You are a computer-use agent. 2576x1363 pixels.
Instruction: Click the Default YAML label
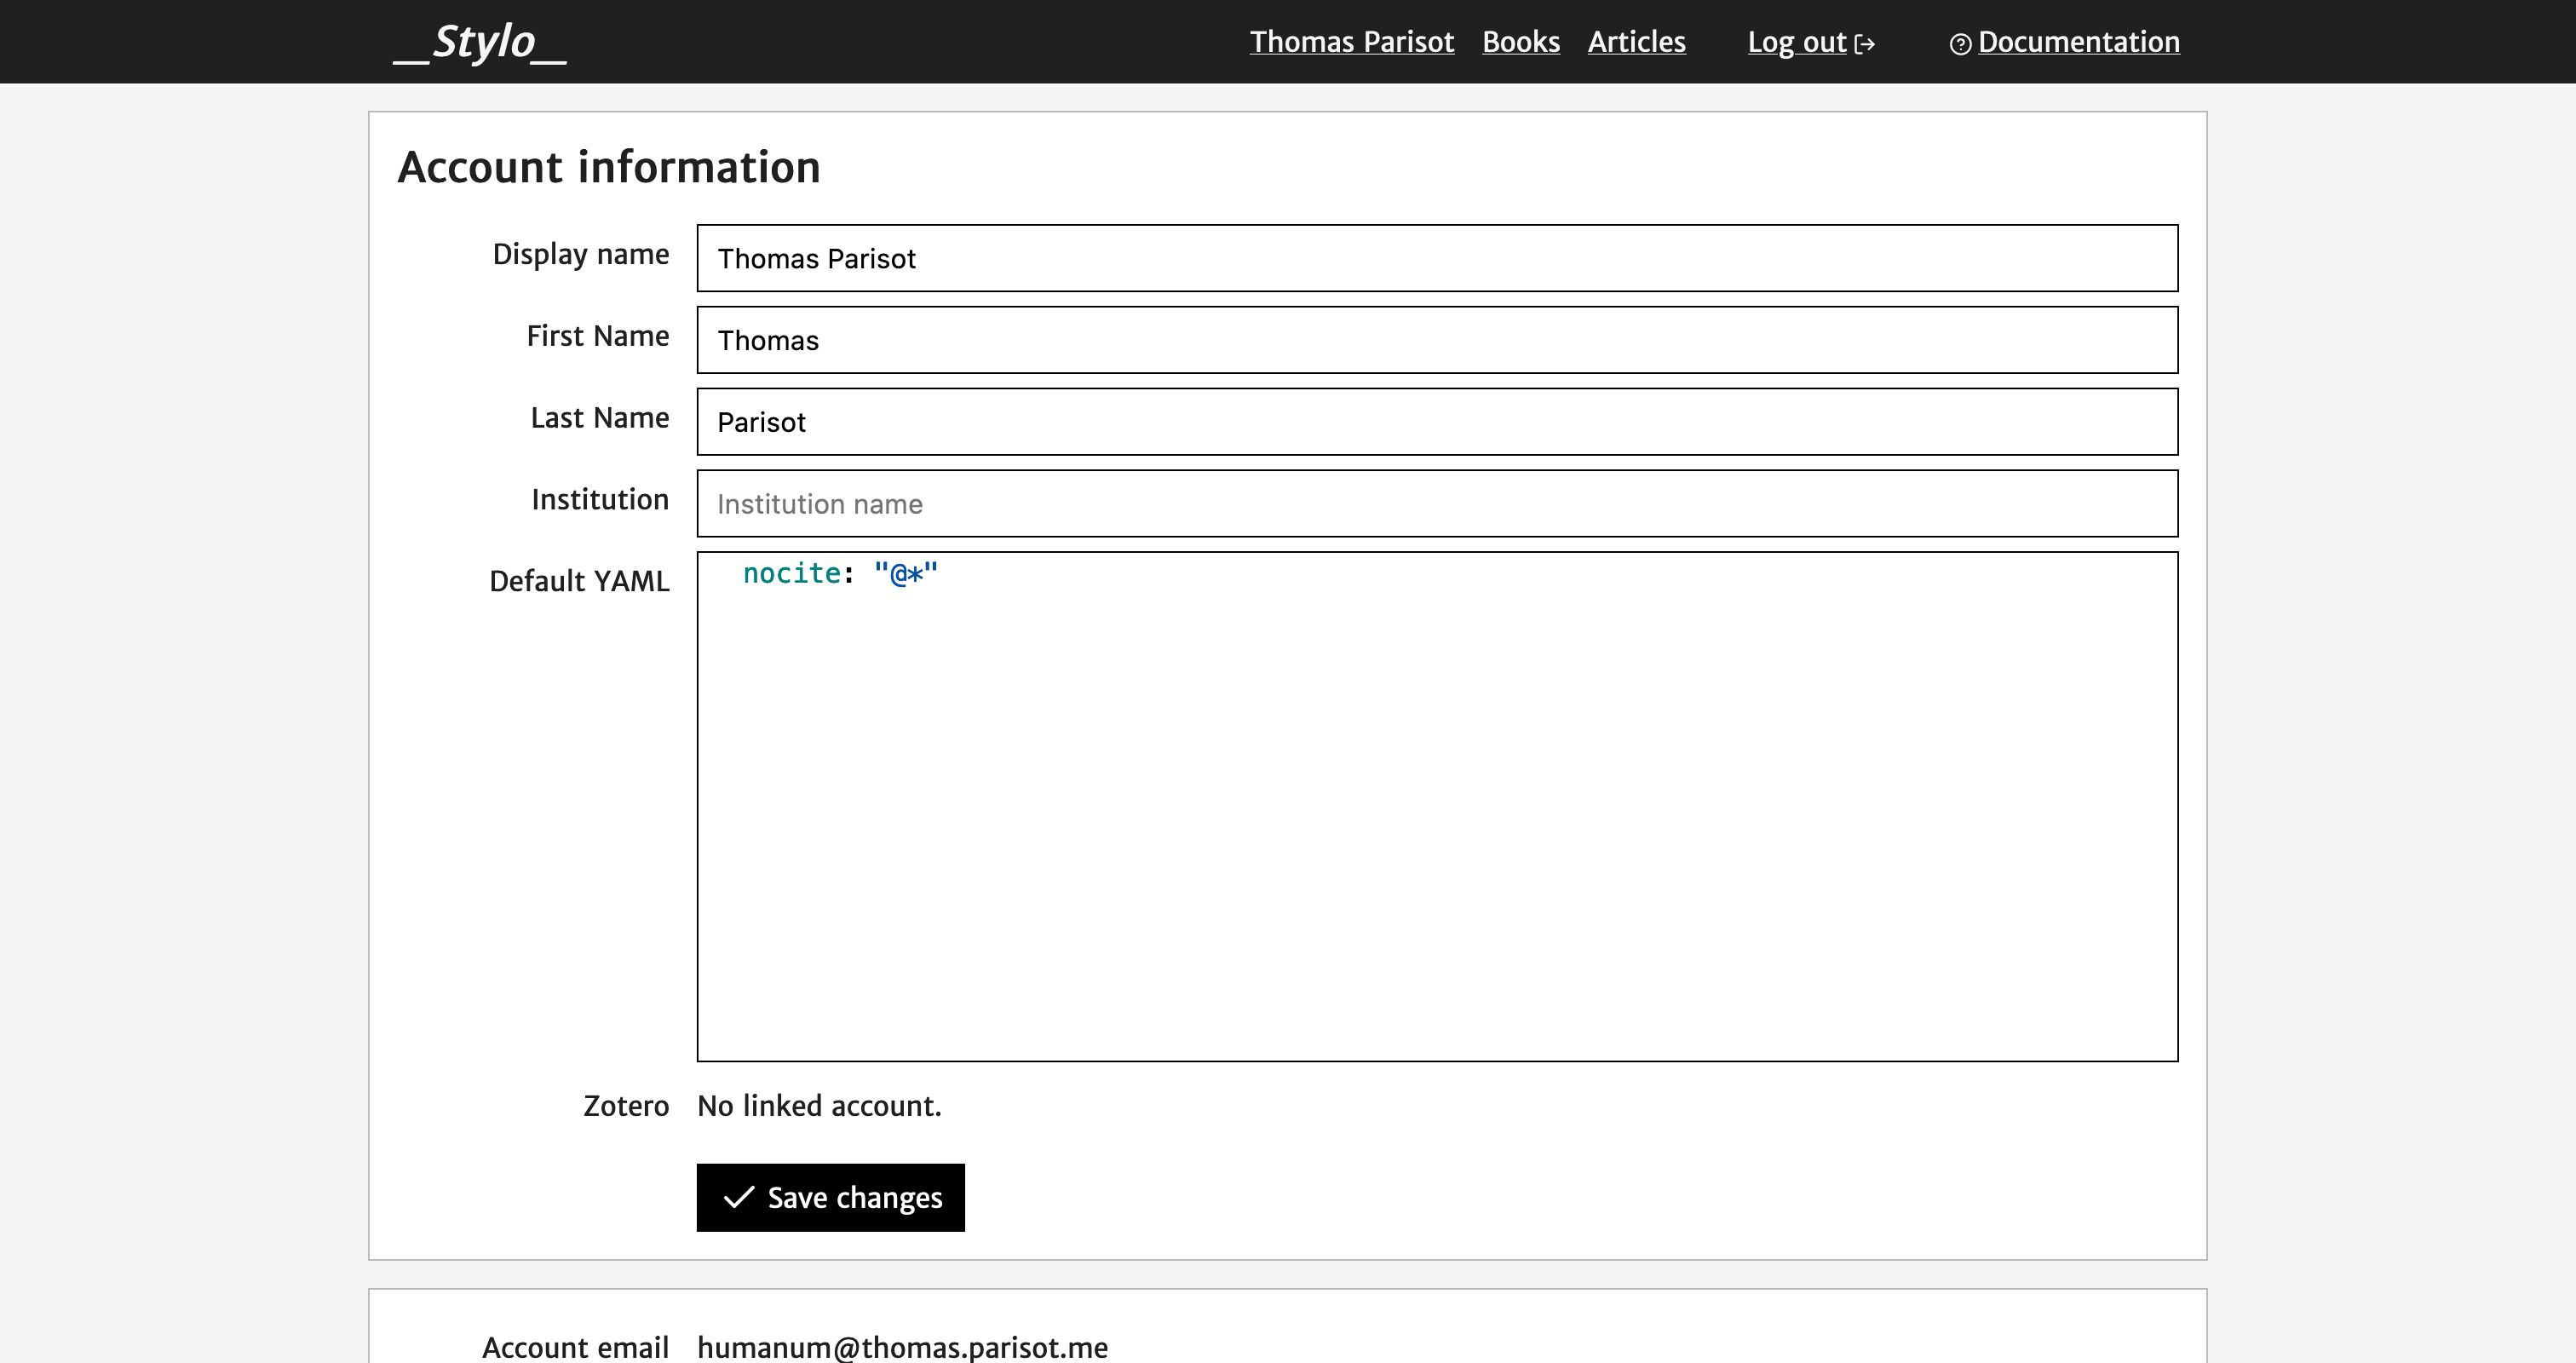(x=579, y=581)
